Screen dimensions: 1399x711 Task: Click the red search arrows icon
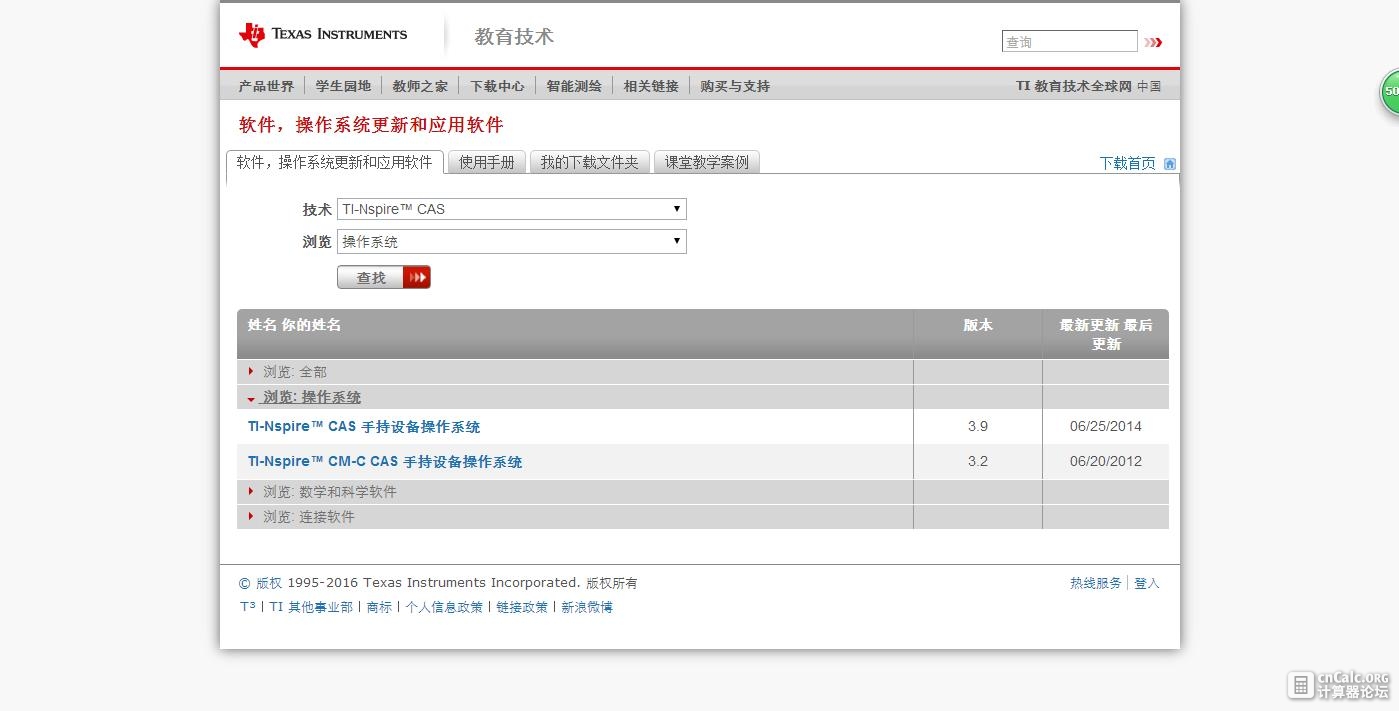coord(1153,42)
